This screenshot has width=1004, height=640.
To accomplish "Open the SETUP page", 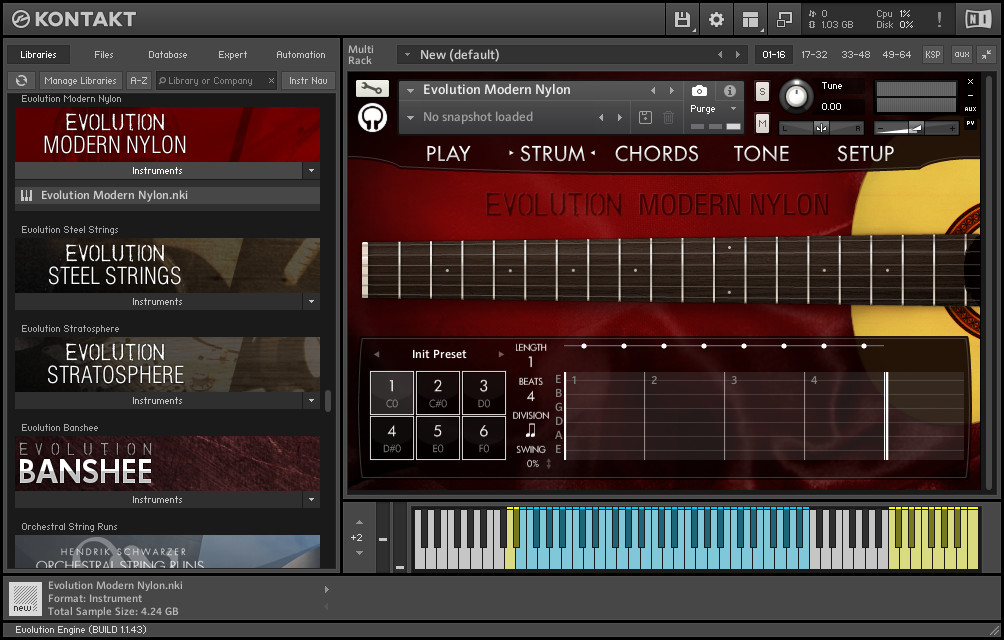I will (x=865, y=154).
